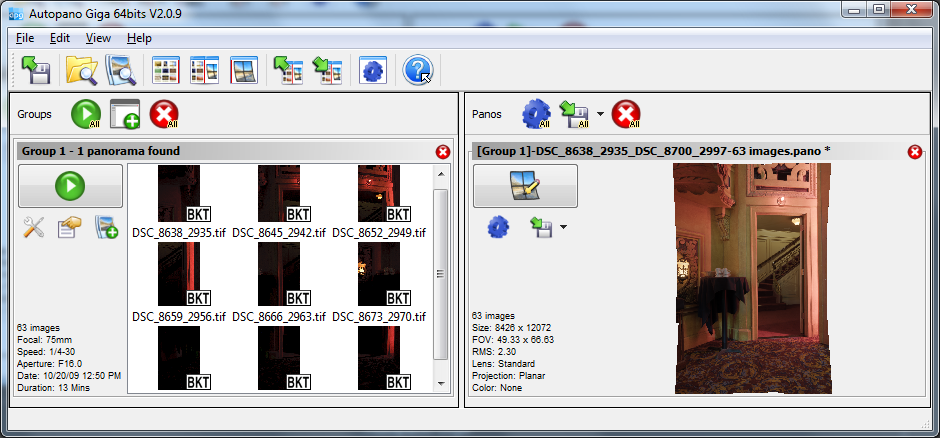Open the Help menu
Screen dimensions: 940x438
139,38
